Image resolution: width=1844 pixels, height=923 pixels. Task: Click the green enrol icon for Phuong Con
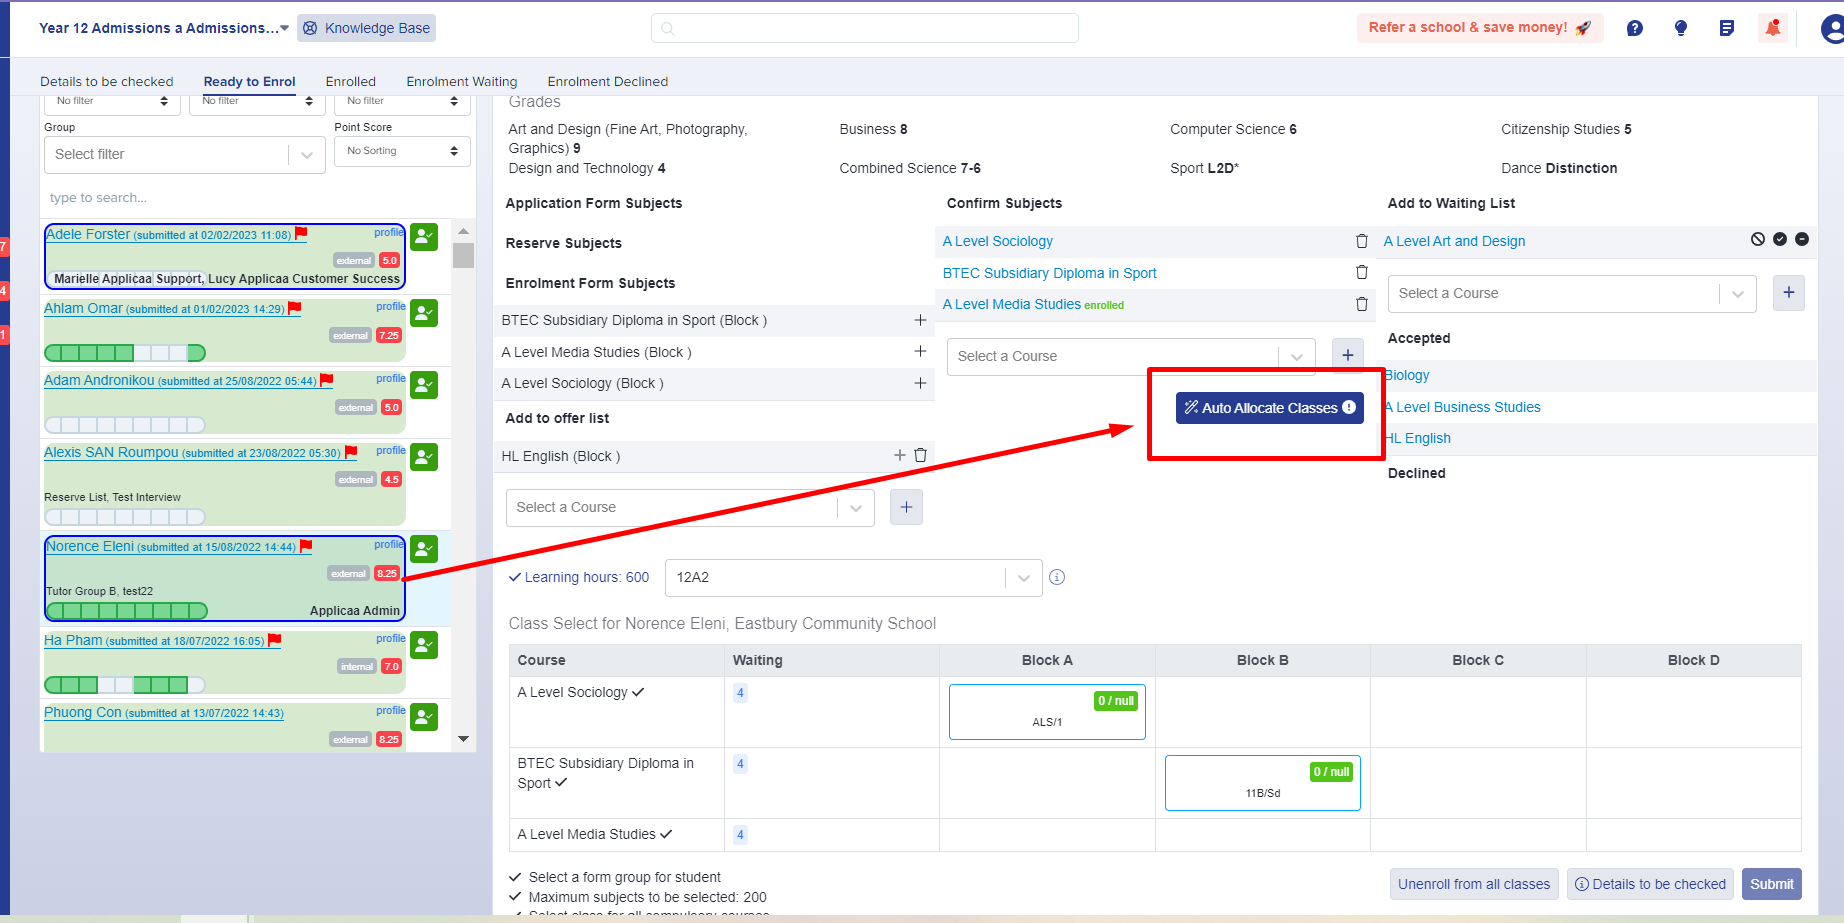(424, 717)
